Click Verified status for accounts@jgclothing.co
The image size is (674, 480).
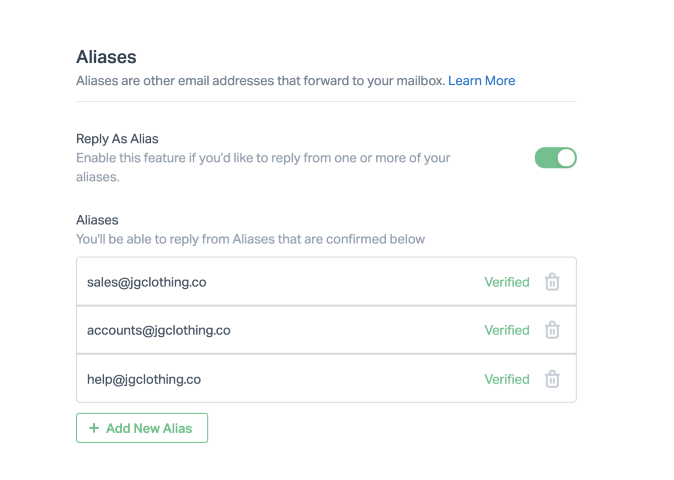[x=507, y=330]
